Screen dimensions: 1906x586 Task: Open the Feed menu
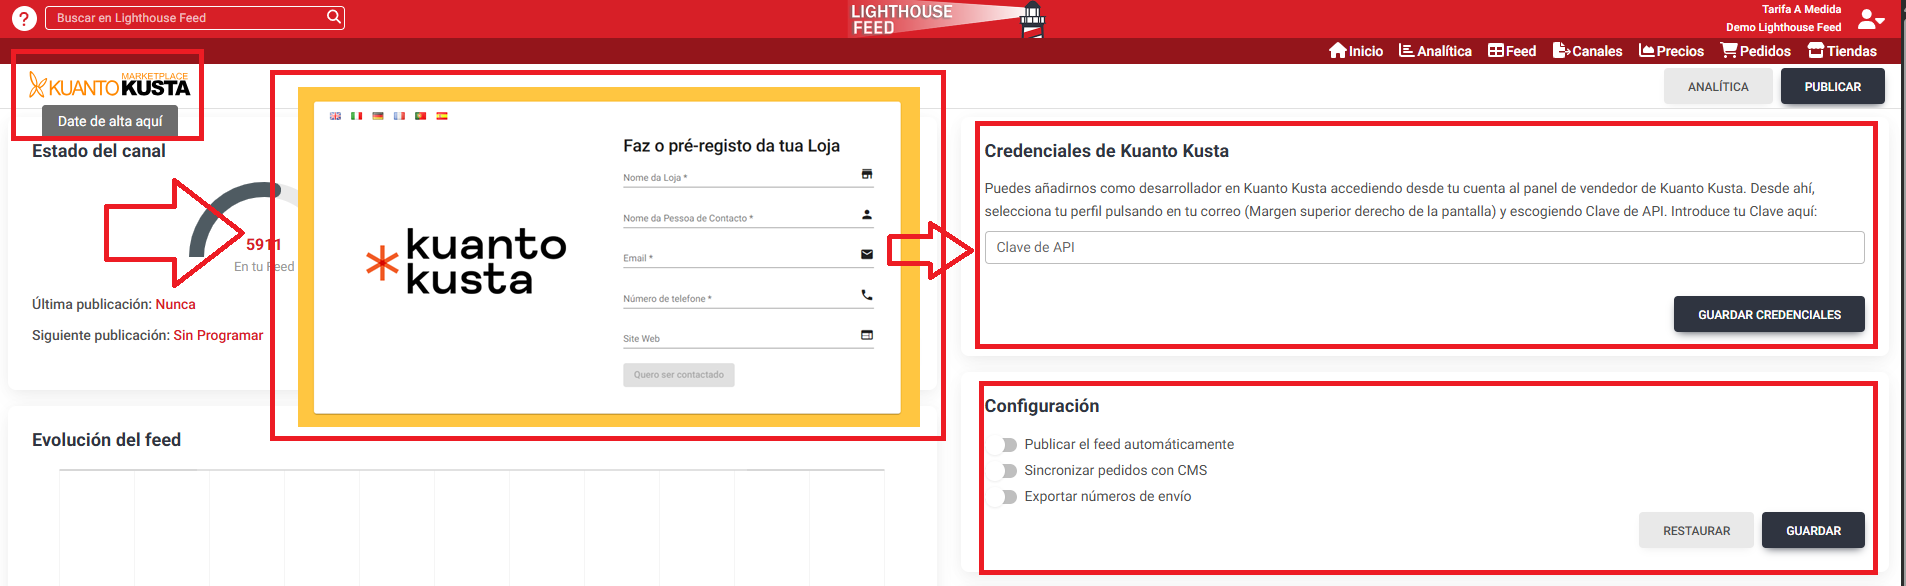pos(1512,51)
